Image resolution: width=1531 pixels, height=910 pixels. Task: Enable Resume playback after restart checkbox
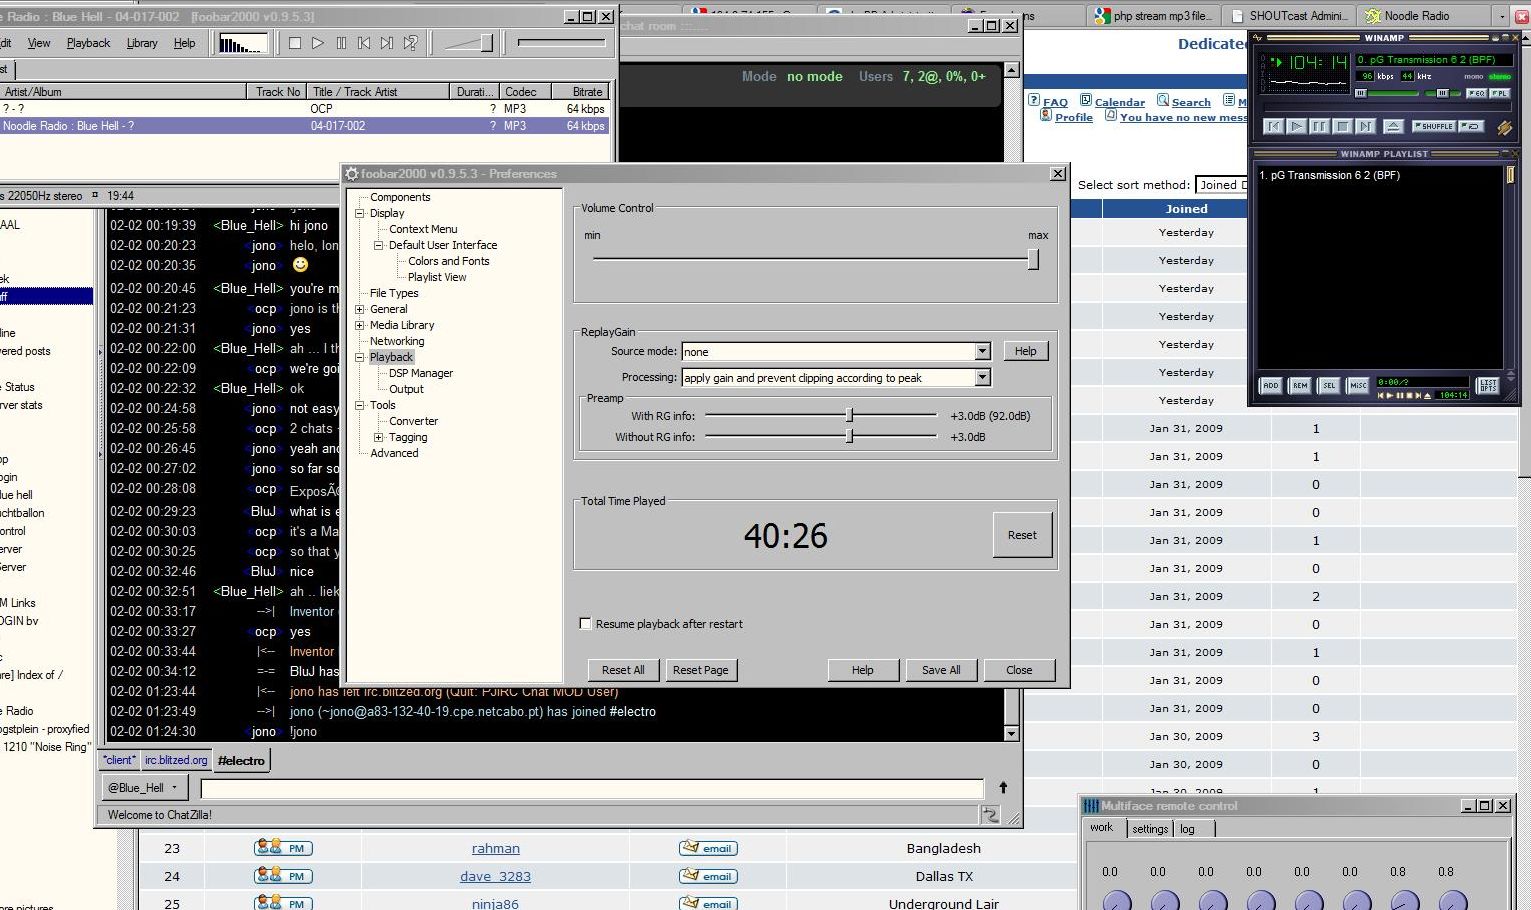point(586,624)
